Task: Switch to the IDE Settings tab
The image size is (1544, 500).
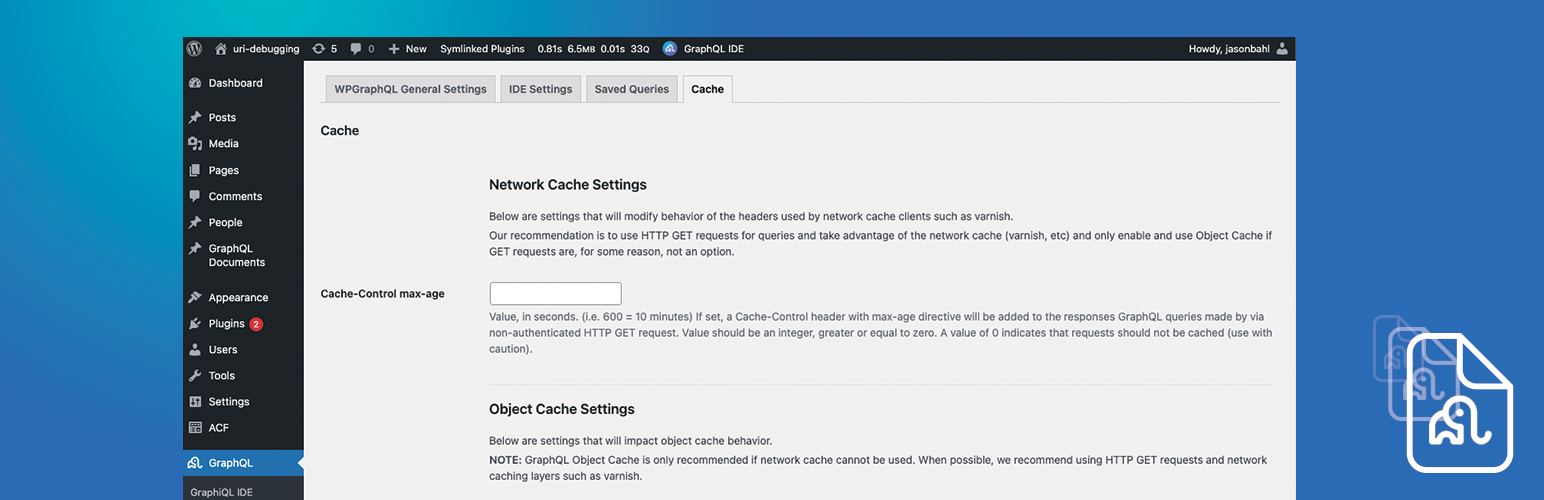Action: click(x=541, y=89)
